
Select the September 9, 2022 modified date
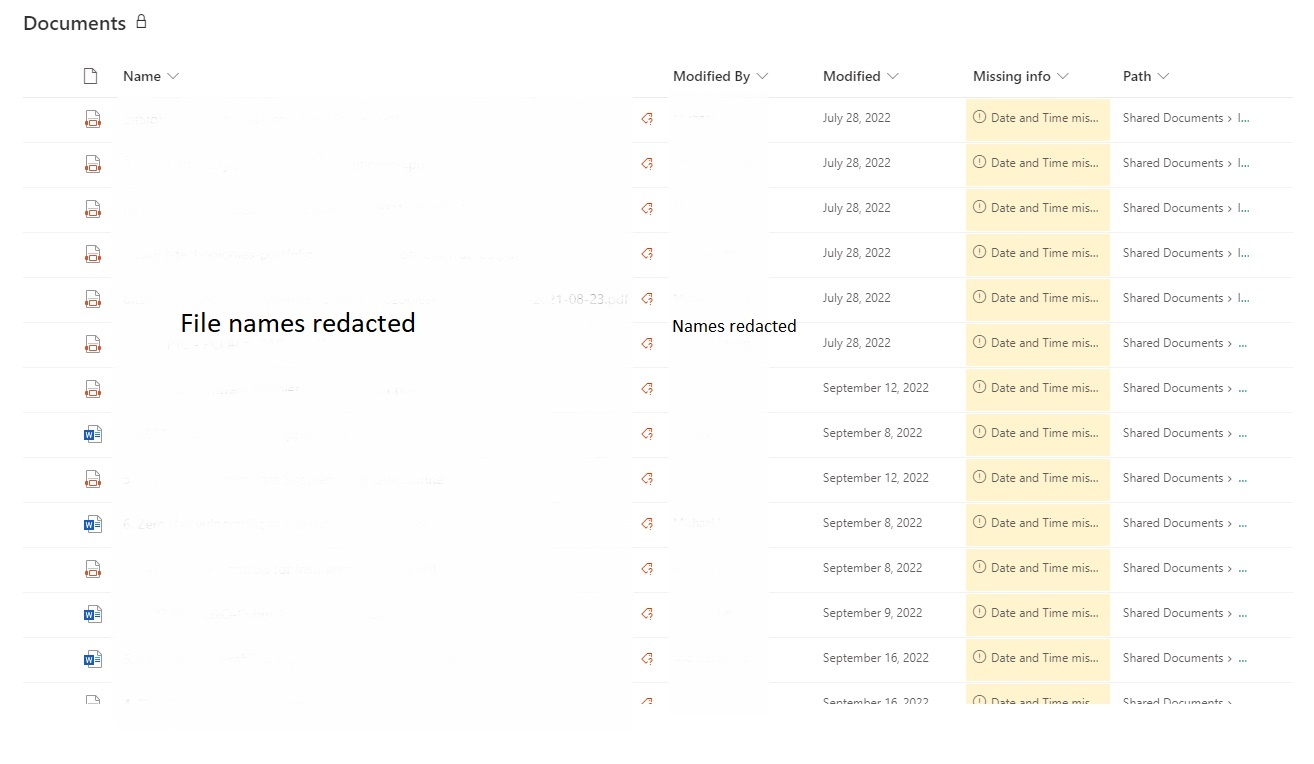872,613
